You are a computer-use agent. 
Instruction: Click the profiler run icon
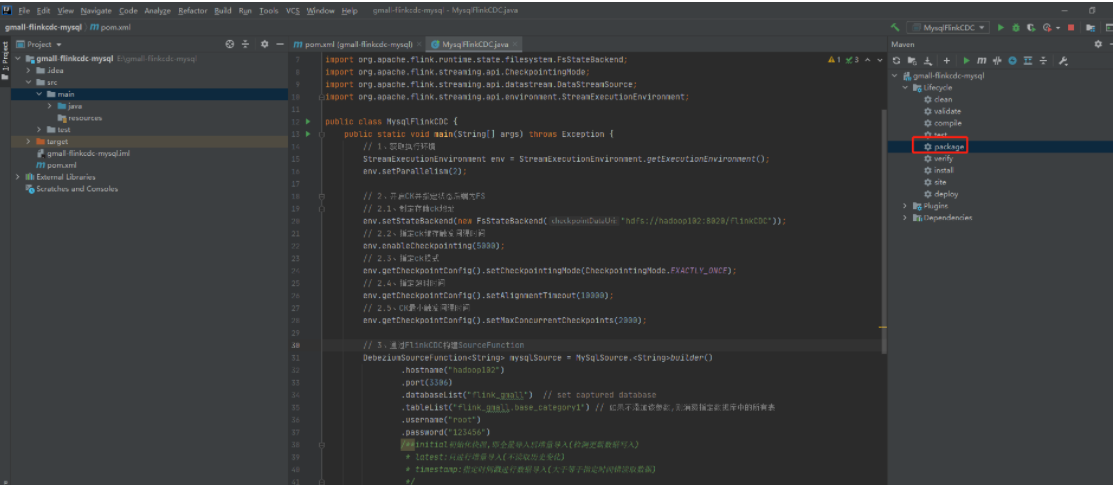[1046, 28]
